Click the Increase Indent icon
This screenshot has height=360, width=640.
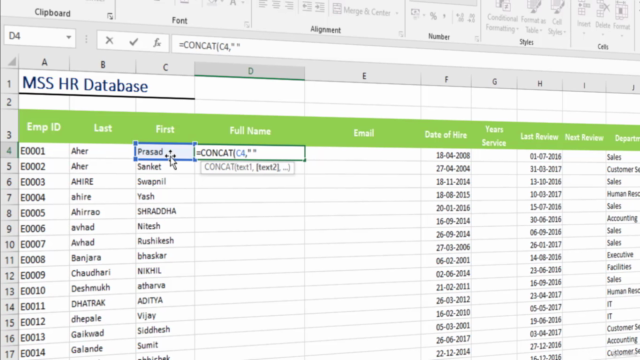coord(320,7)
